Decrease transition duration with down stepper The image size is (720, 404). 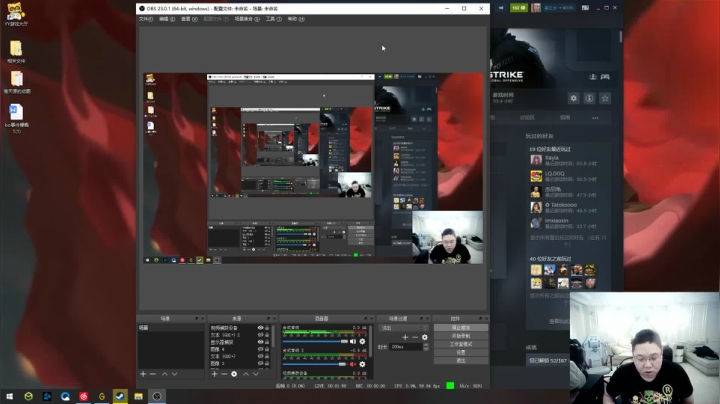point(426,349)
